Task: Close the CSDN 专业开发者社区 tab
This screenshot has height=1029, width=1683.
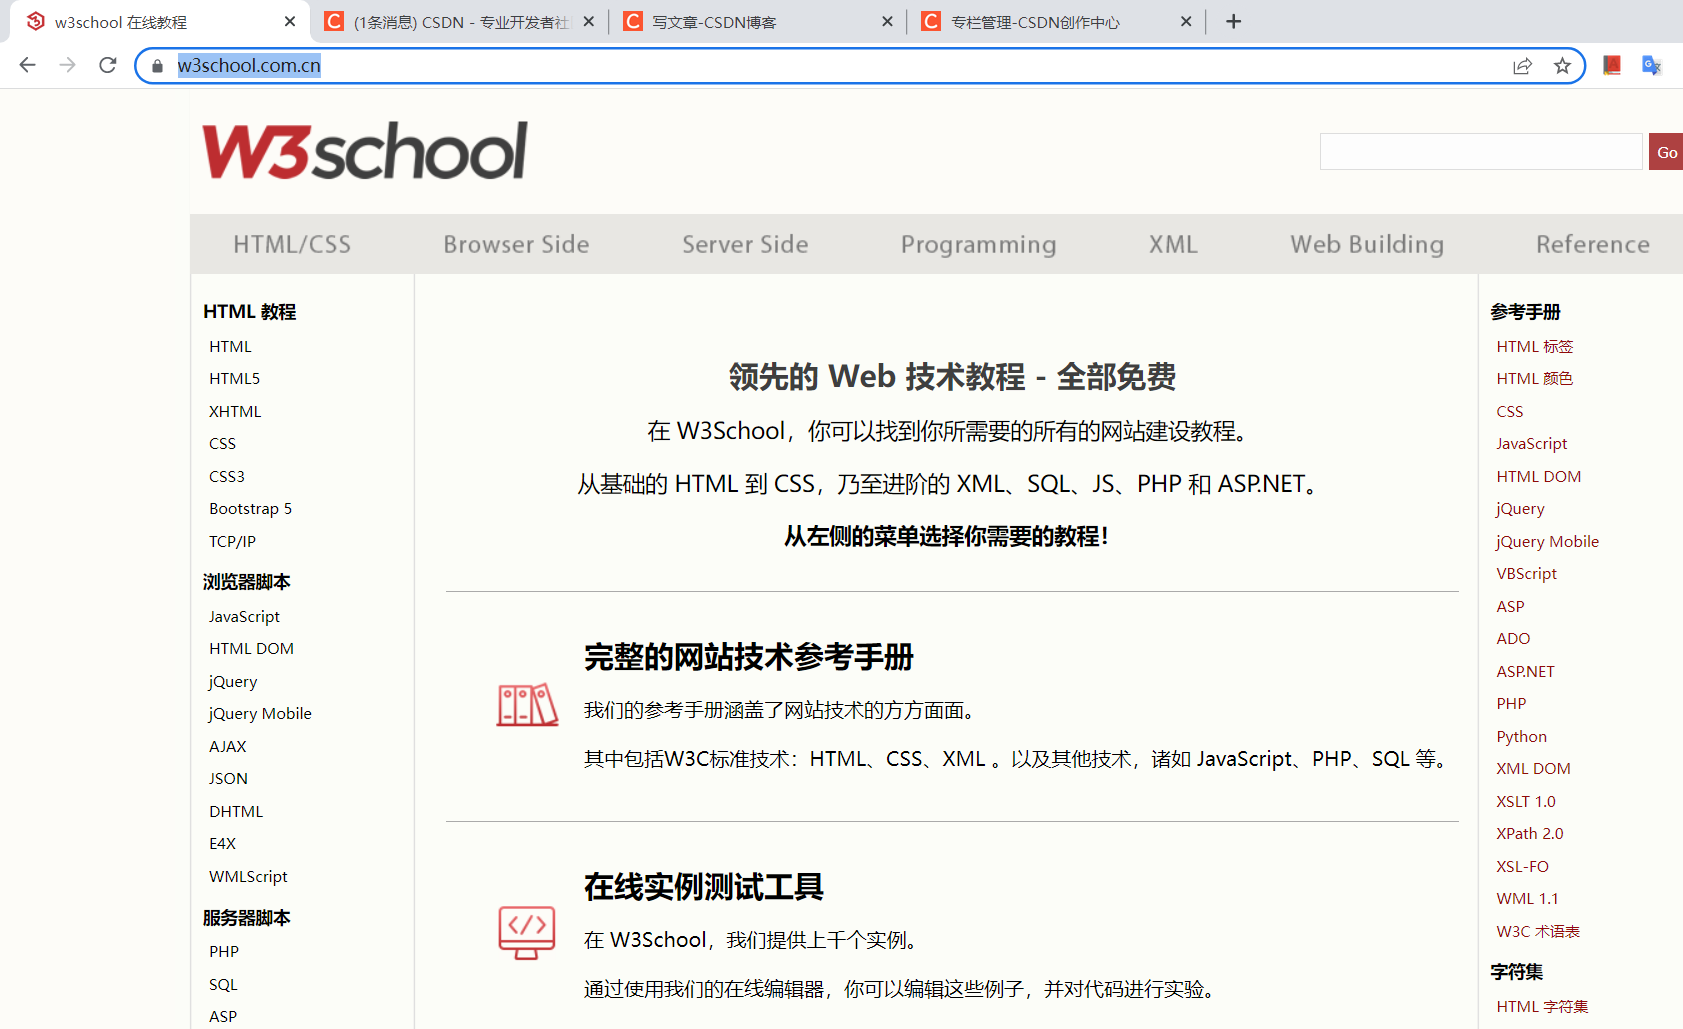Action: (588, 21)
